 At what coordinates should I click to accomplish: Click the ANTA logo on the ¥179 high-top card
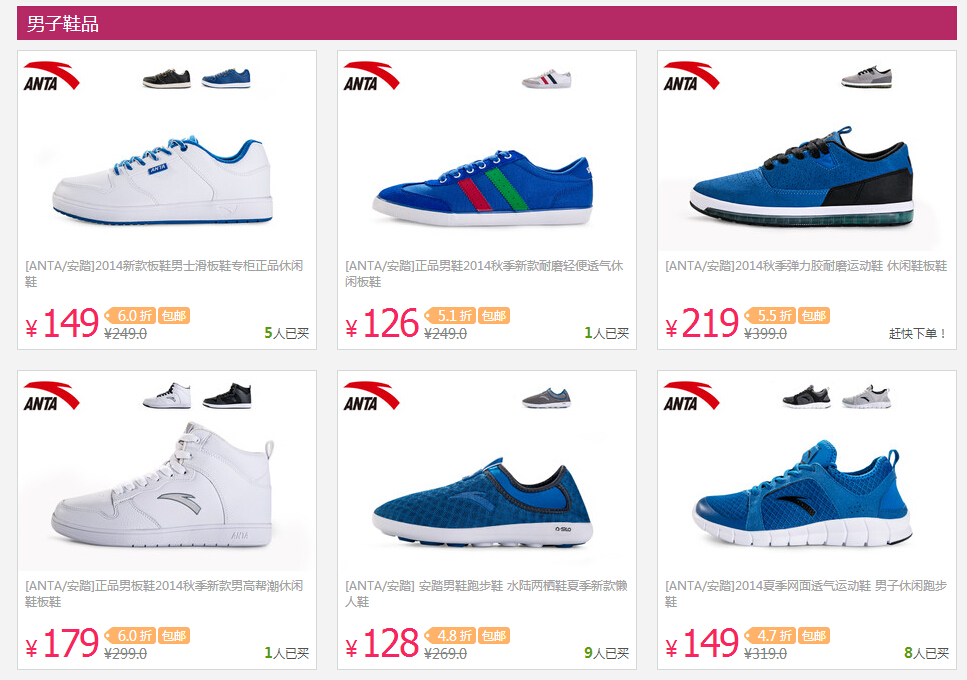(51, 396)
